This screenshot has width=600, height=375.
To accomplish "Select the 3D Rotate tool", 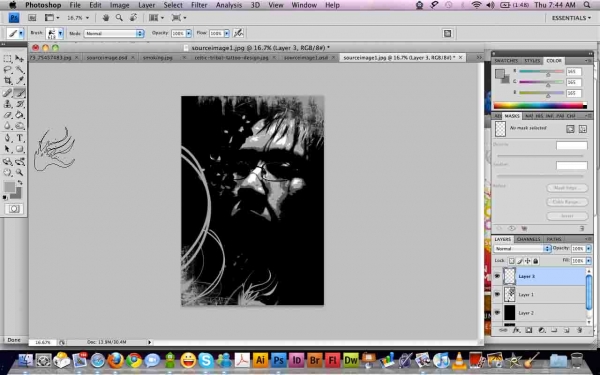I will [x=8, y=161].
